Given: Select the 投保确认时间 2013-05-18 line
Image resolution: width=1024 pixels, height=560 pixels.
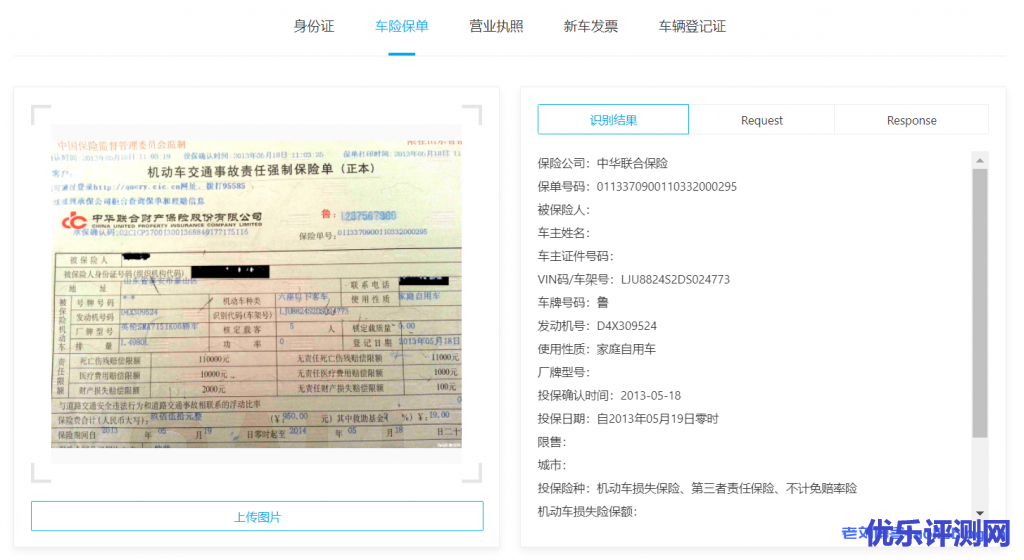Looking at the screenshot, I should 609,396.
